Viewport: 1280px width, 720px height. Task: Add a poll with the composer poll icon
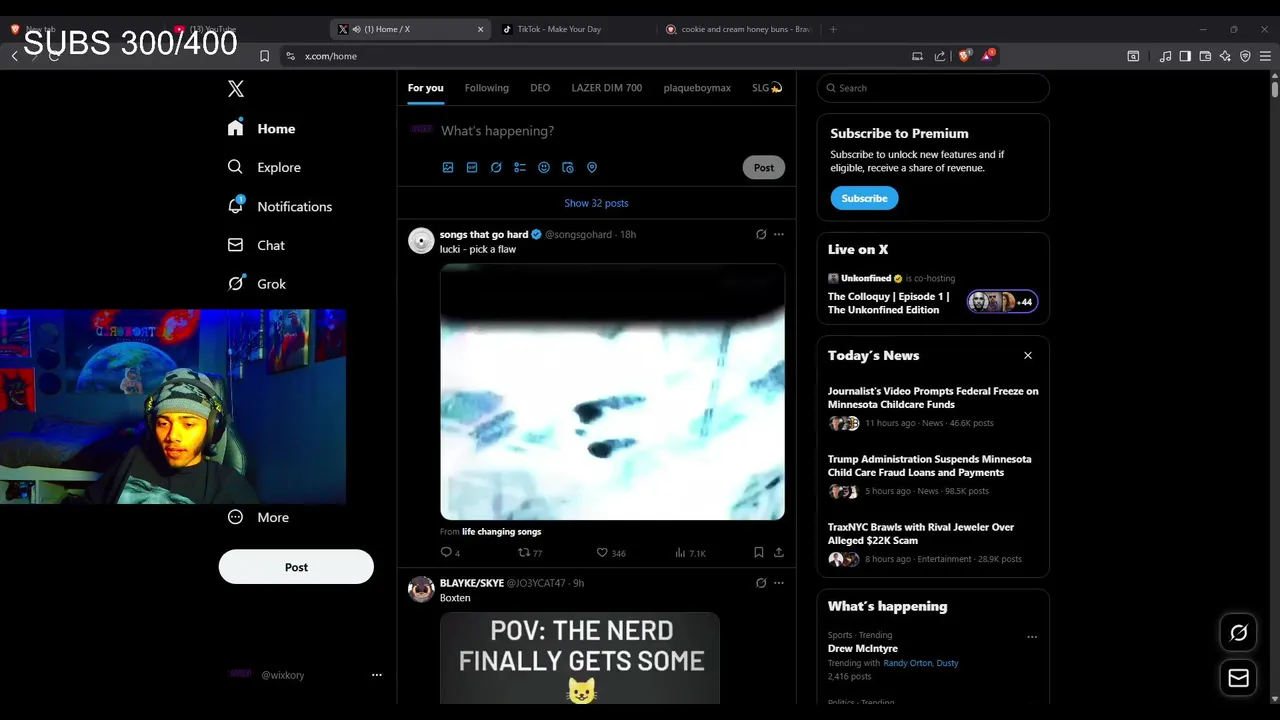click(520, 168)
